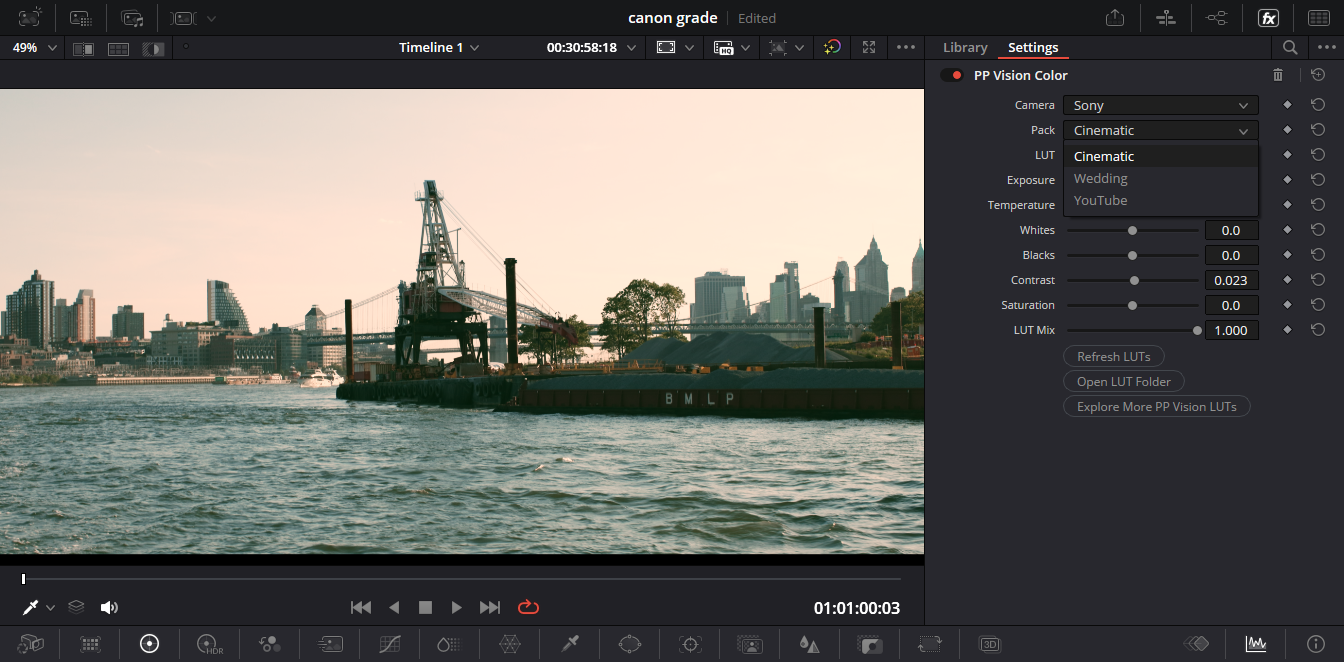Viewport: 1344px width, 662px height.
Task: Toggle highlight mode in viewer
Action: click(152, 48)
